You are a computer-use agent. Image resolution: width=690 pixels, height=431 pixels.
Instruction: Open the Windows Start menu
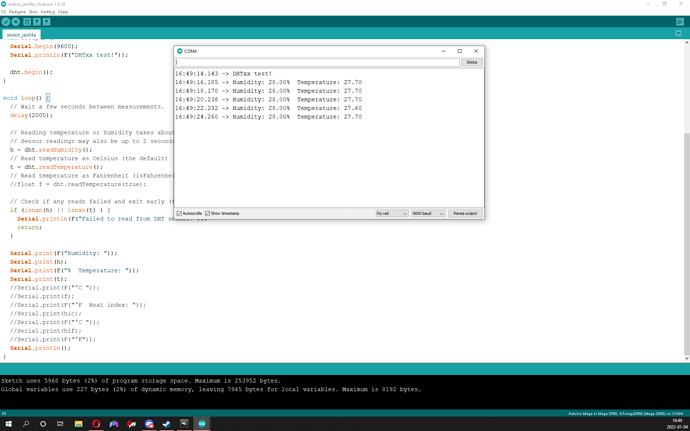[x=8, y=424]
